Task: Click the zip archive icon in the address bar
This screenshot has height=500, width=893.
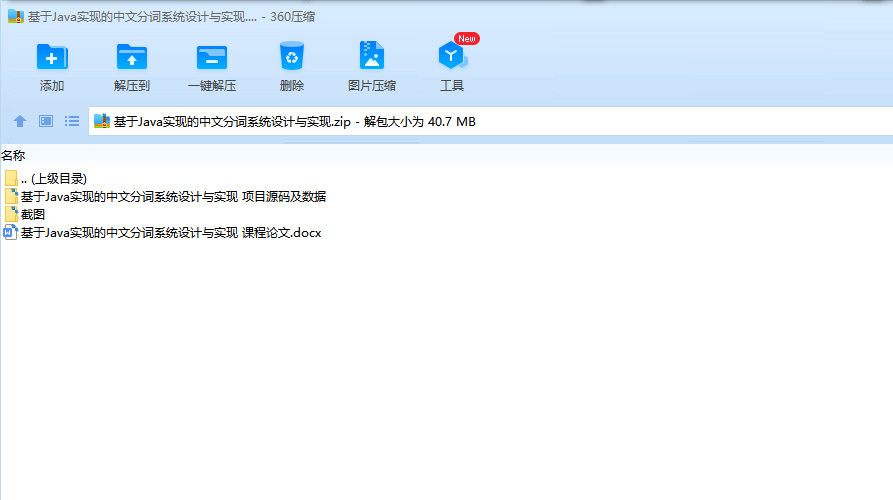Action: point(102,121)
